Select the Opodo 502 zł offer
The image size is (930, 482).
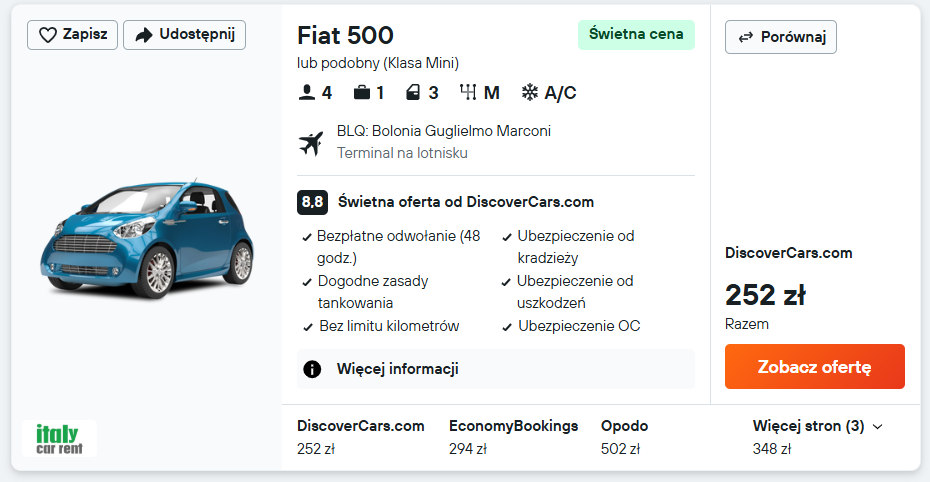pos(624,437)
